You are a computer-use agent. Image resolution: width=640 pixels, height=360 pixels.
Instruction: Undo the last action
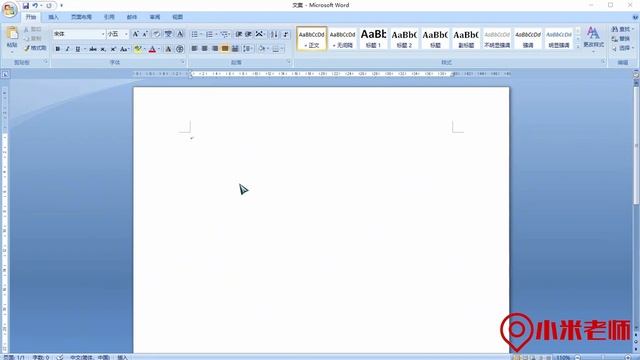(35, 6)
